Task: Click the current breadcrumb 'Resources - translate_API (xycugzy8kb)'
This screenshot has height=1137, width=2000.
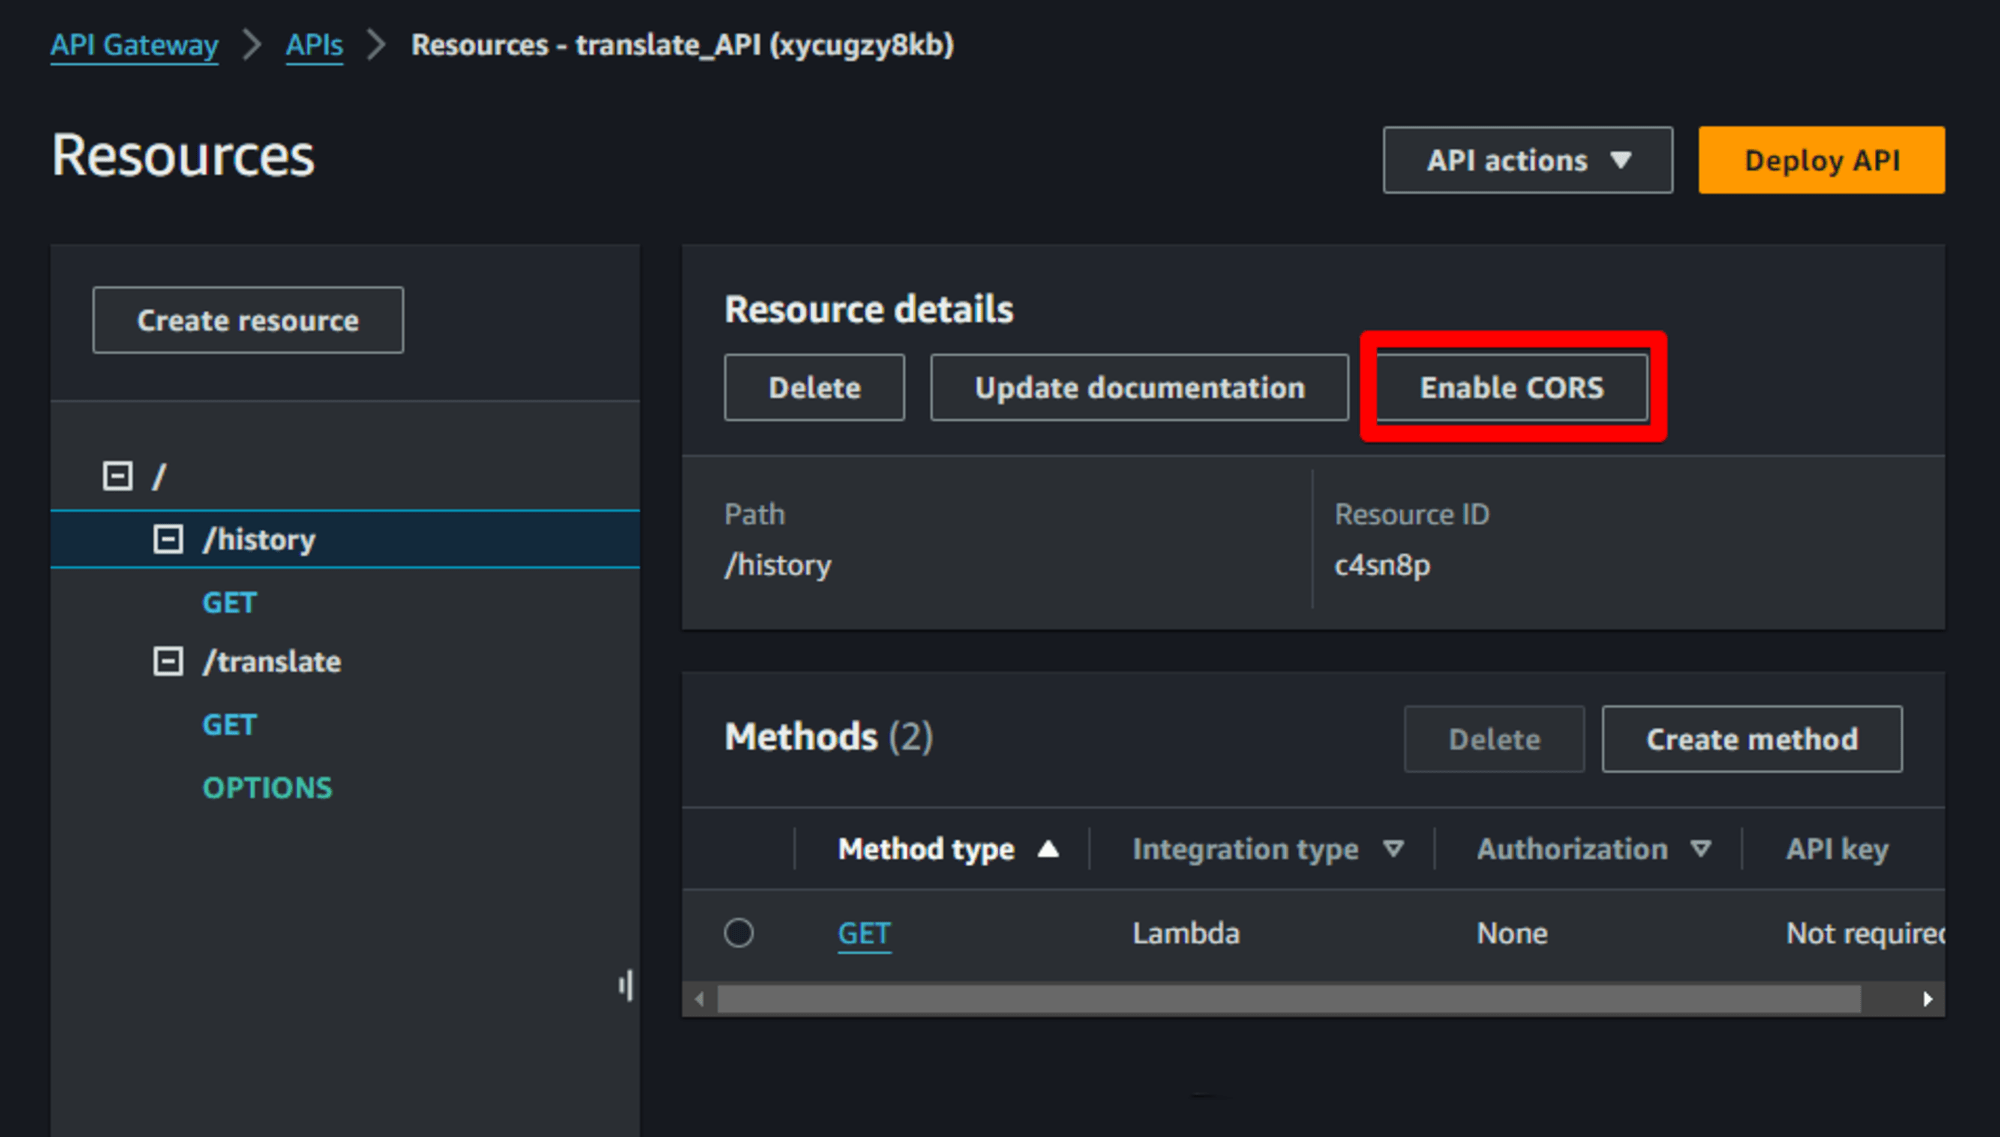Action: [x=682, y=45]
